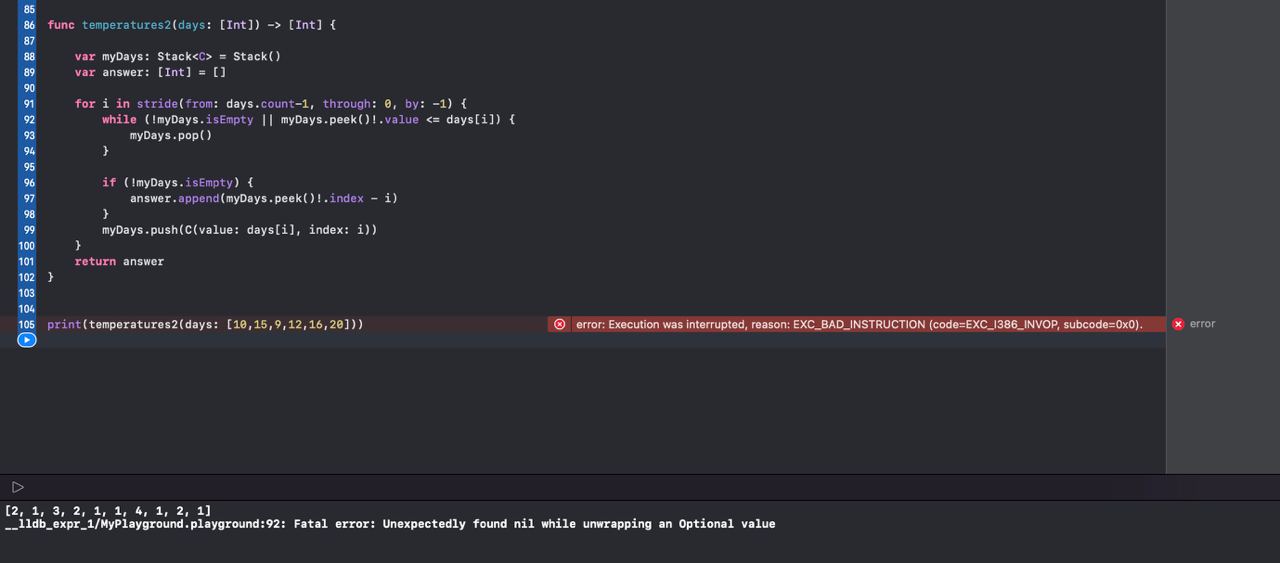Click the "[10,15,9,12,16,20]" array literal

click(x=288, y=325)
